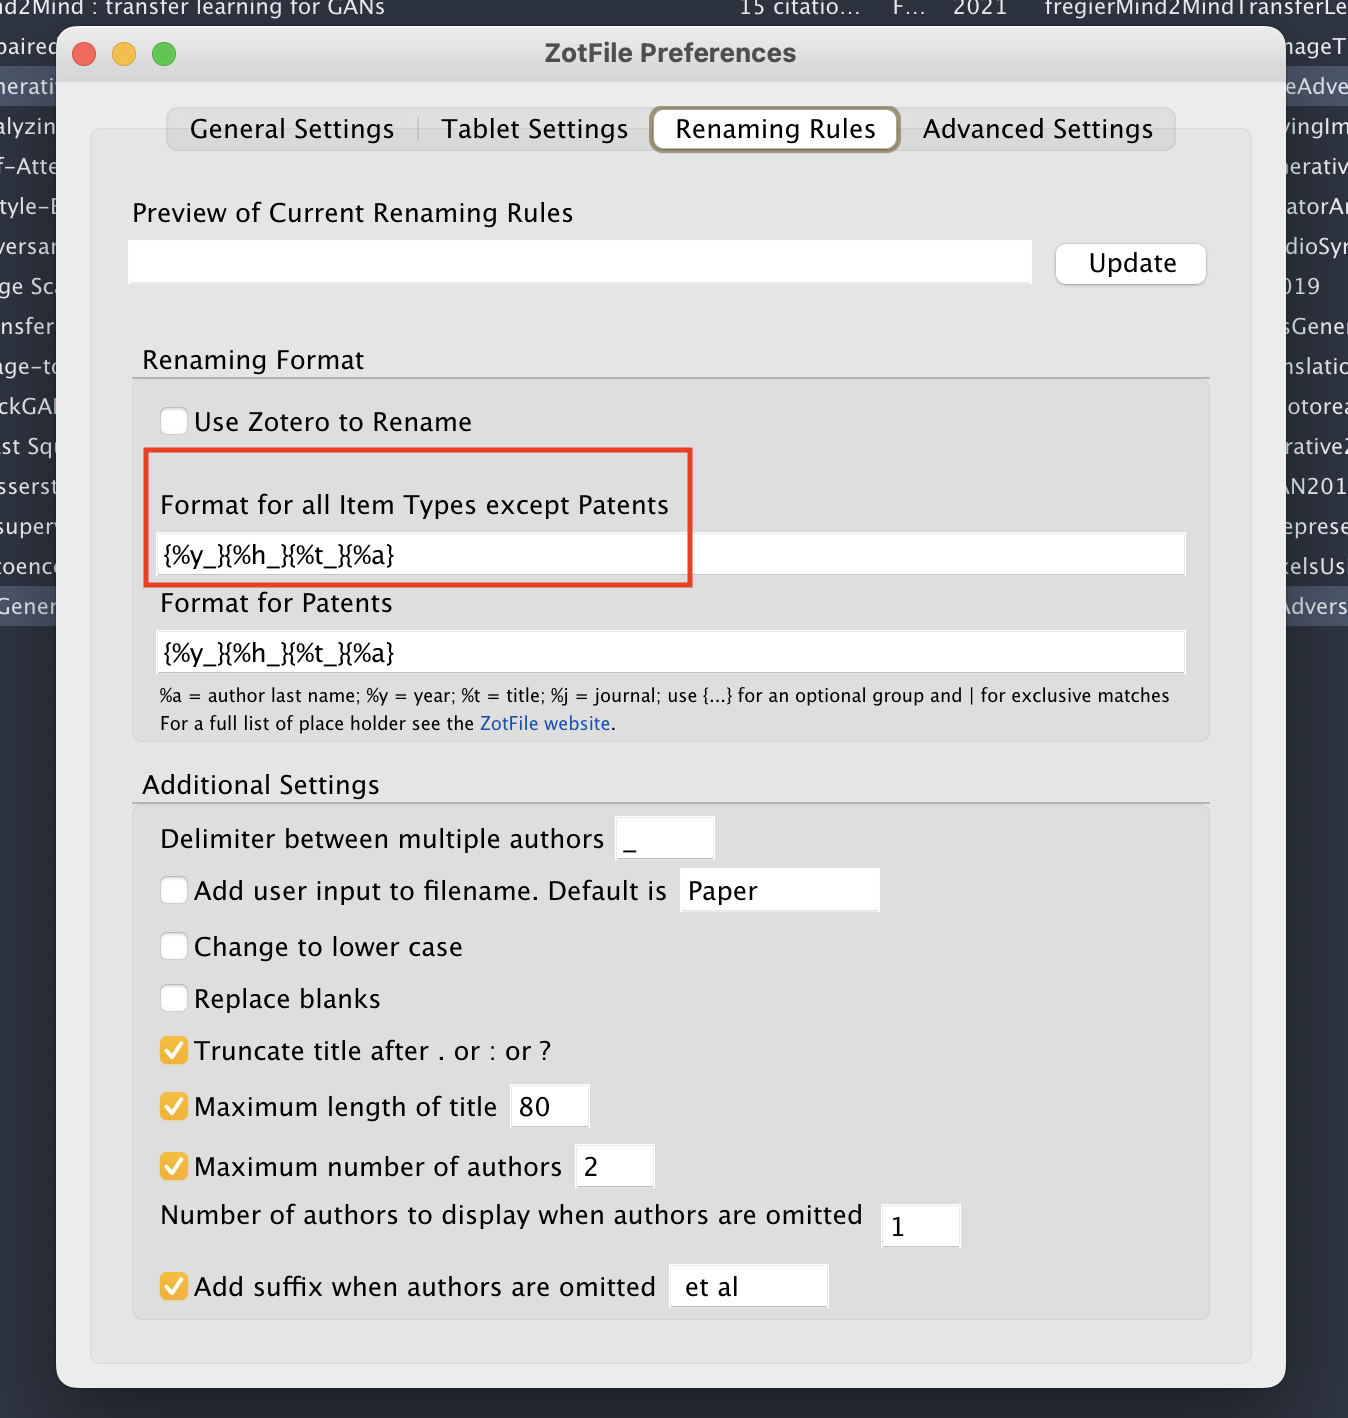This screenshot has width=1348, height=1418.
Task: Click delimiter between multiple authors field
Action: (x=665, y=838)
